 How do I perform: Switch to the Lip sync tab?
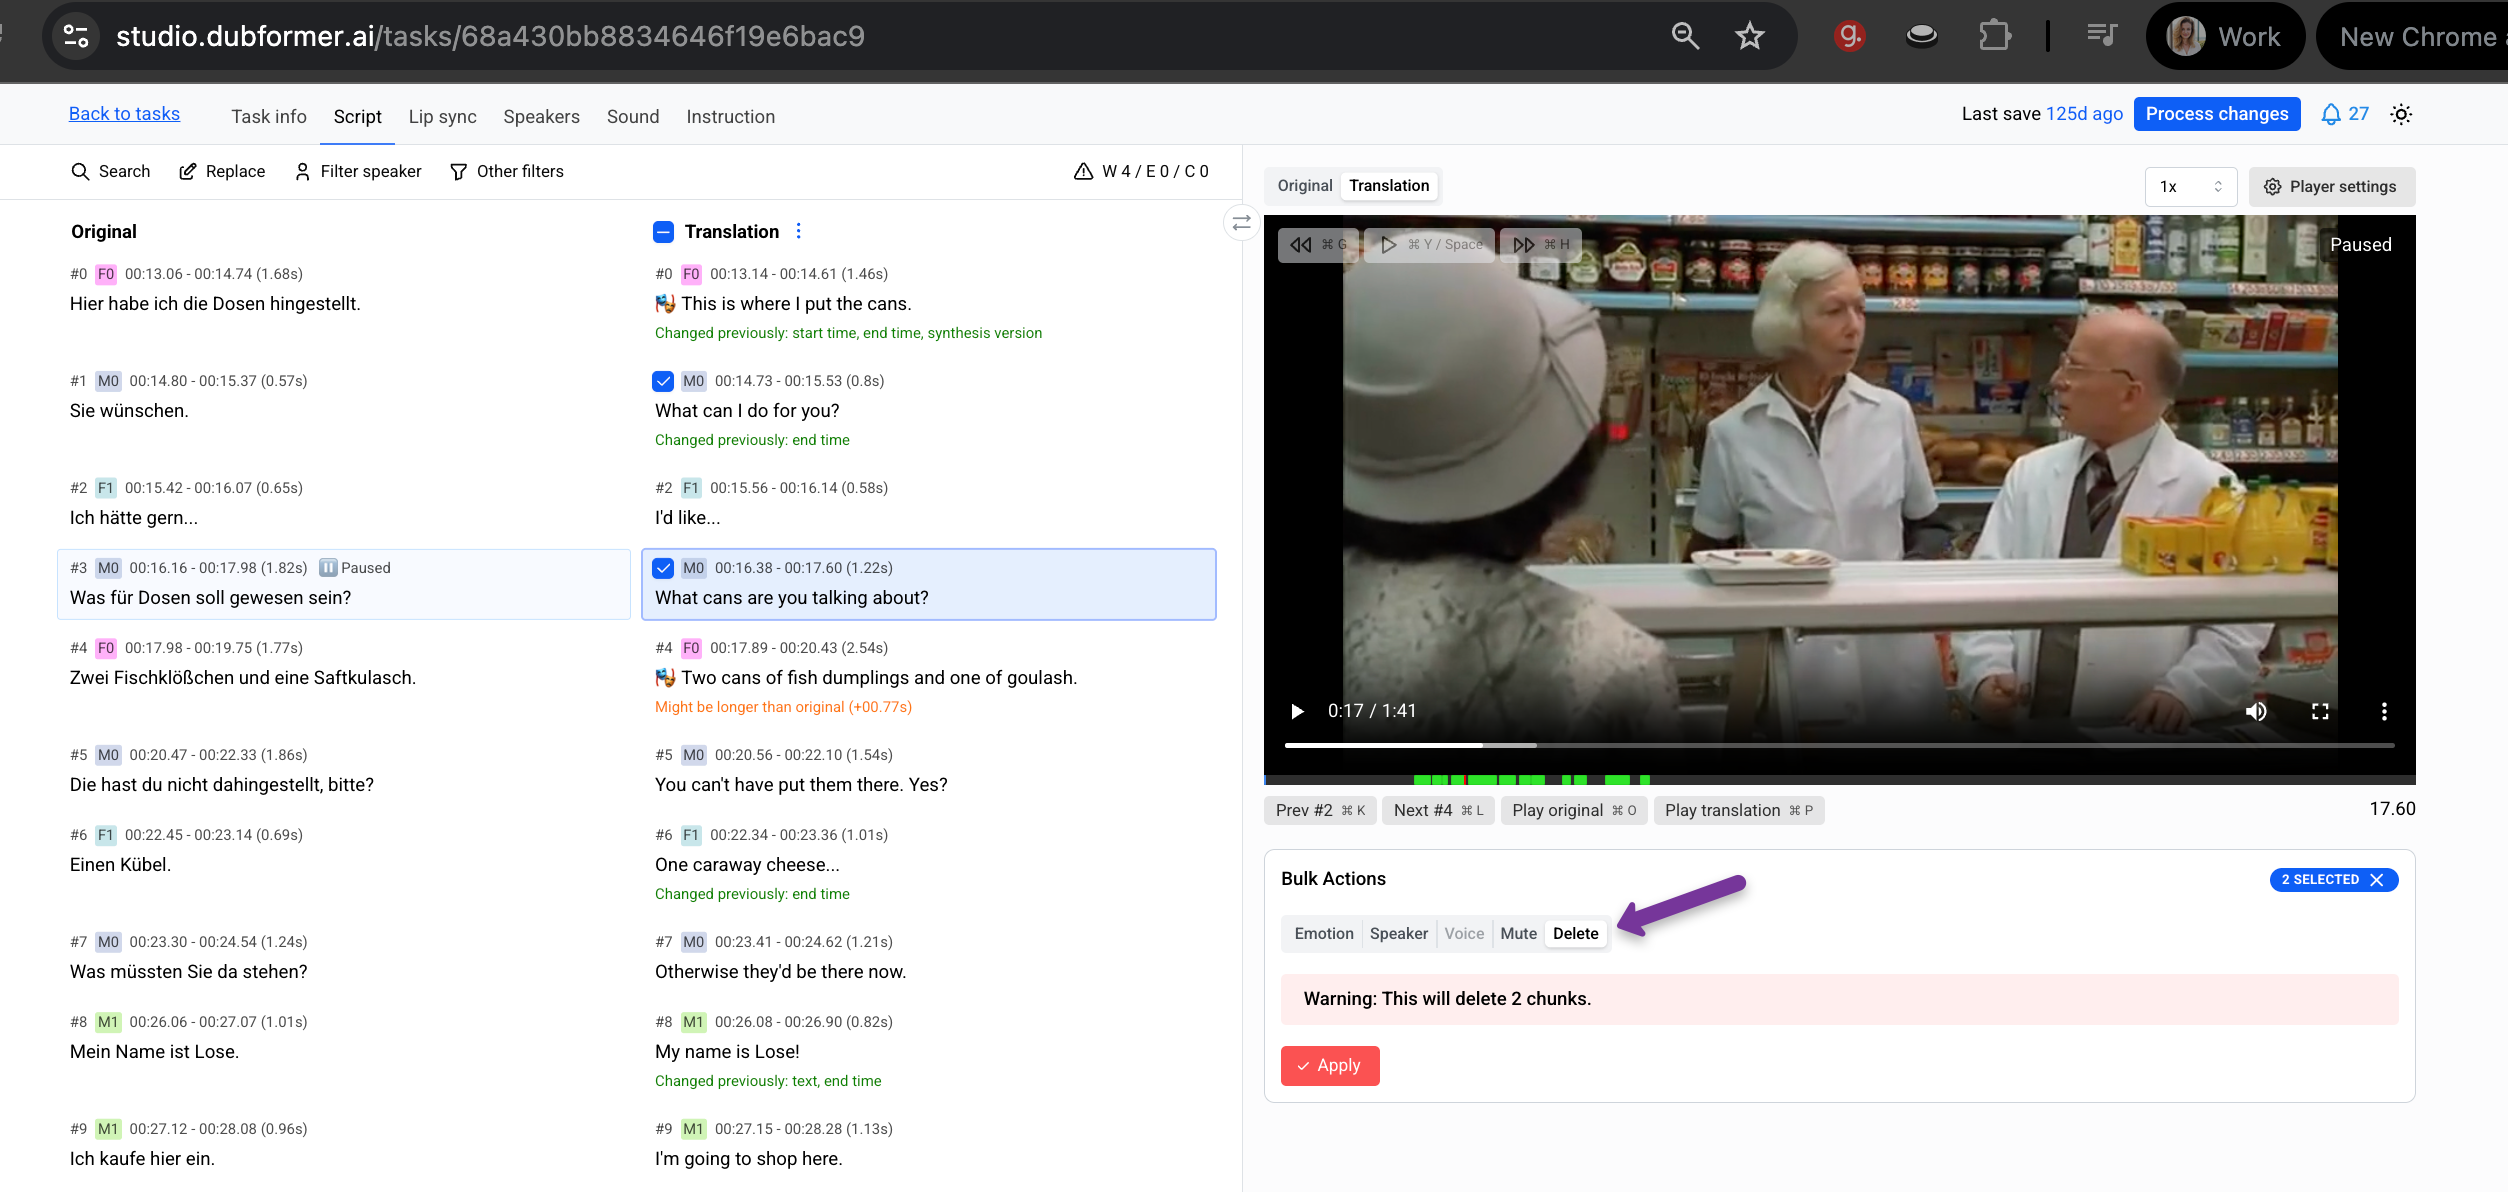point(442,117)
